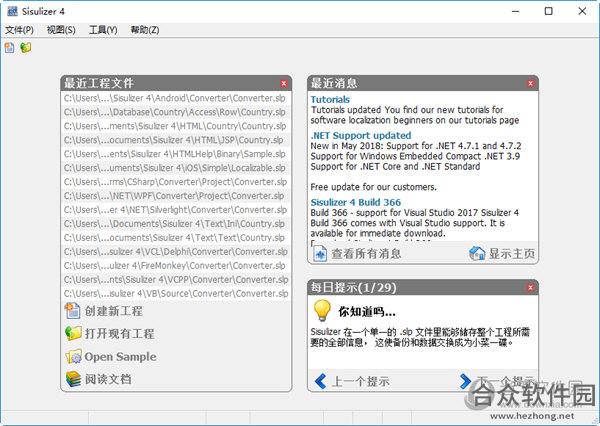
Task: Click the 创建新工程 icon
Action: tap(72, 311)
